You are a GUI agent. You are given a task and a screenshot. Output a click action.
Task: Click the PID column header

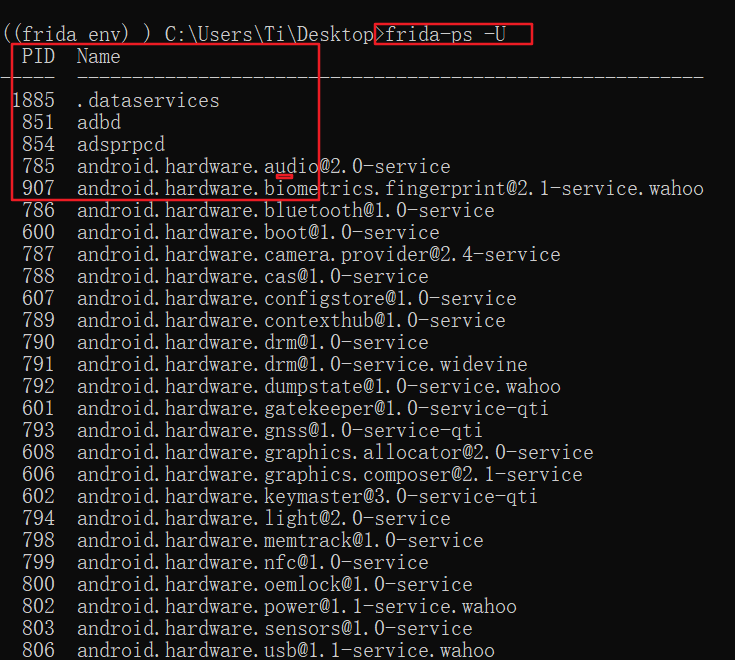coord(38,56)
